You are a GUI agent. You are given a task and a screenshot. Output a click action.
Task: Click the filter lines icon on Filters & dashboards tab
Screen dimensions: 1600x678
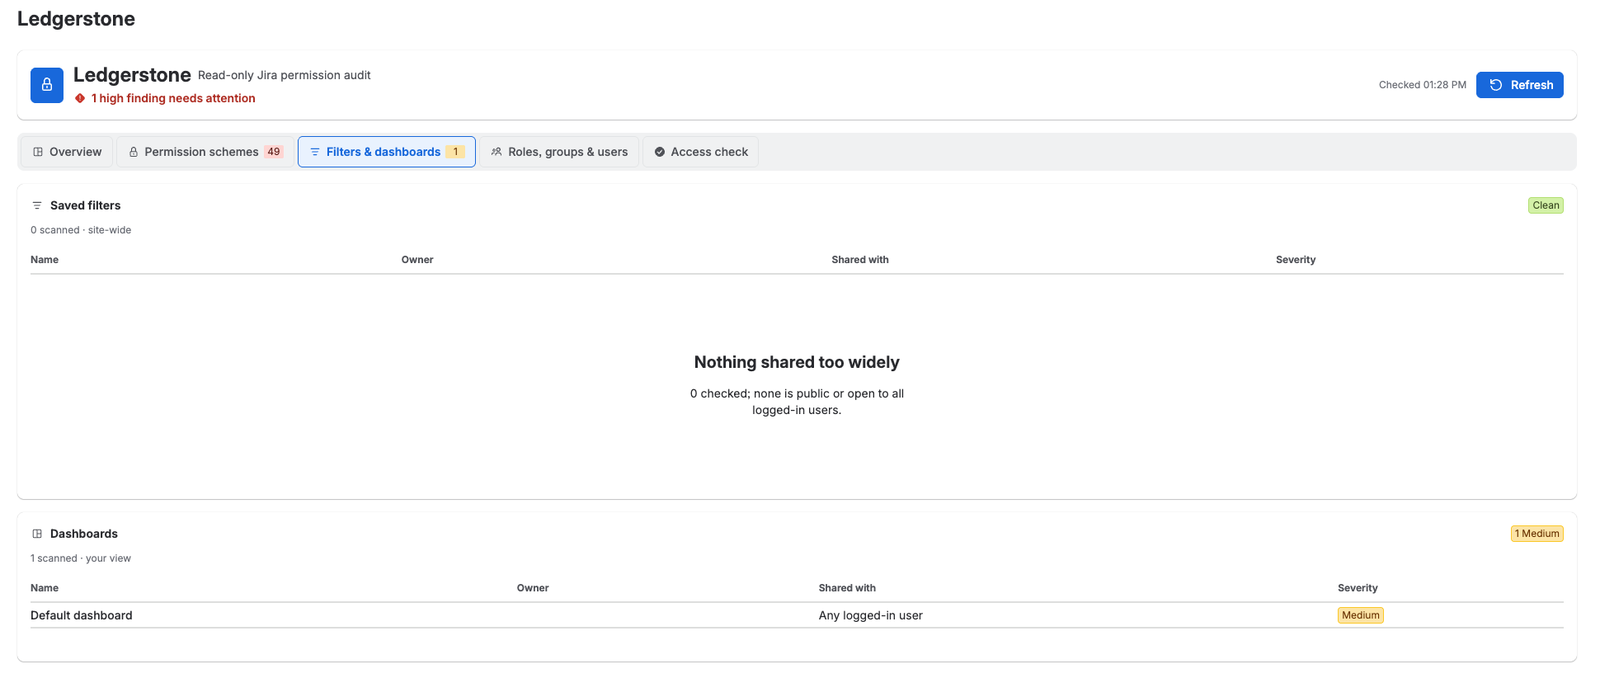coord(315,152)
